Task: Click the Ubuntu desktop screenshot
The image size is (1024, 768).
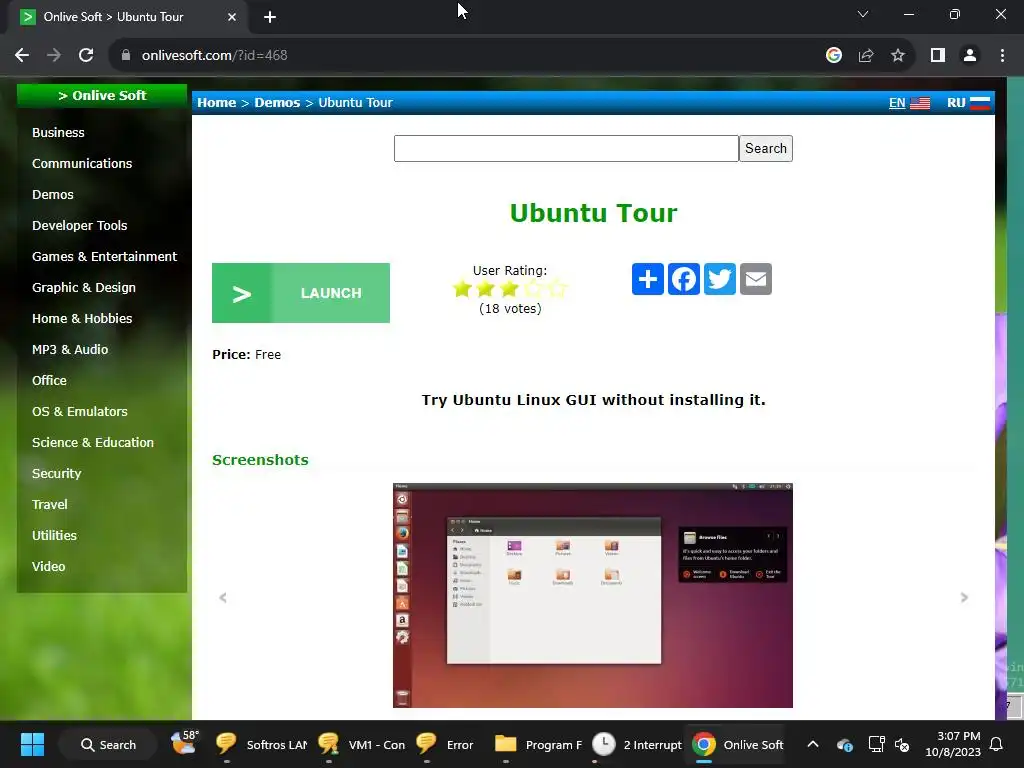Action: (593, 596)
